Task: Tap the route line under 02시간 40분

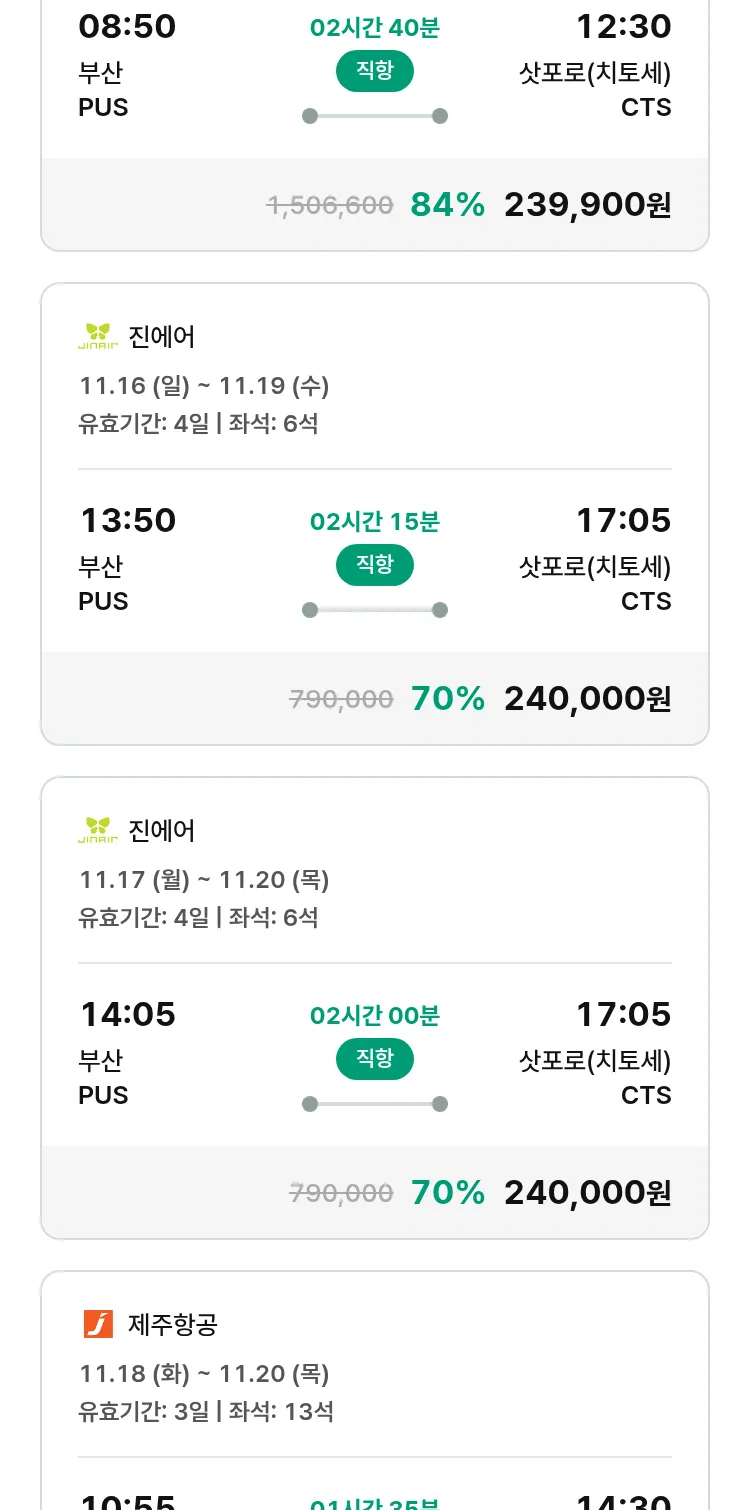Action: (x=375, y=116)
